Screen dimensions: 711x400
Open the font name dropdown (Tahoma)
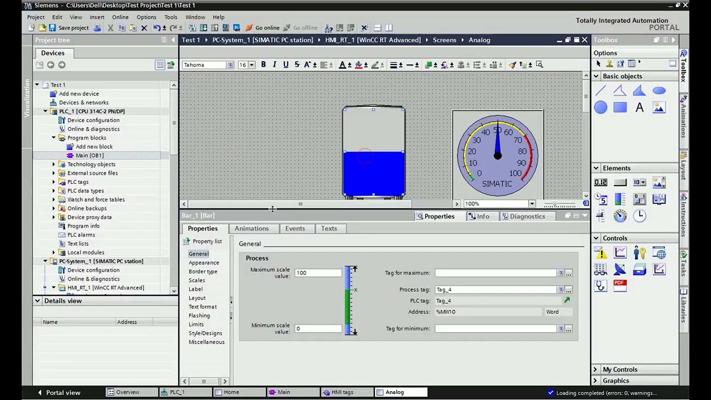coord(230,65)
